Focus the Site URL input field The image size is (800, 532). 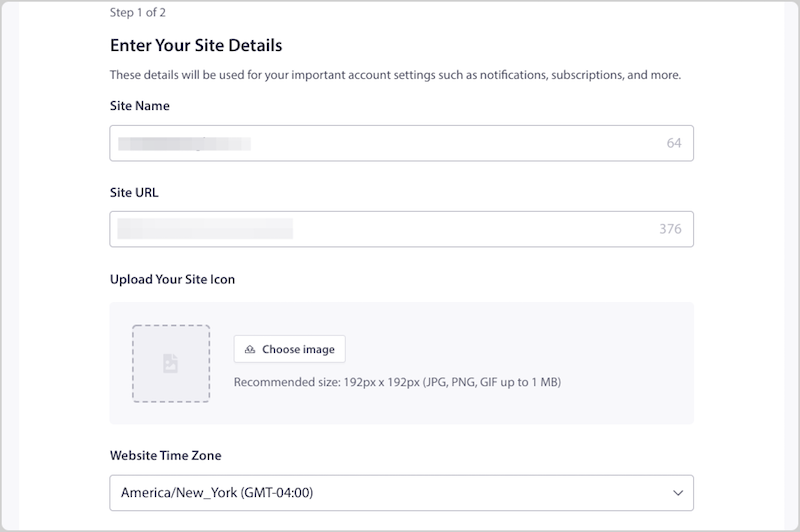tap(401, 229)
